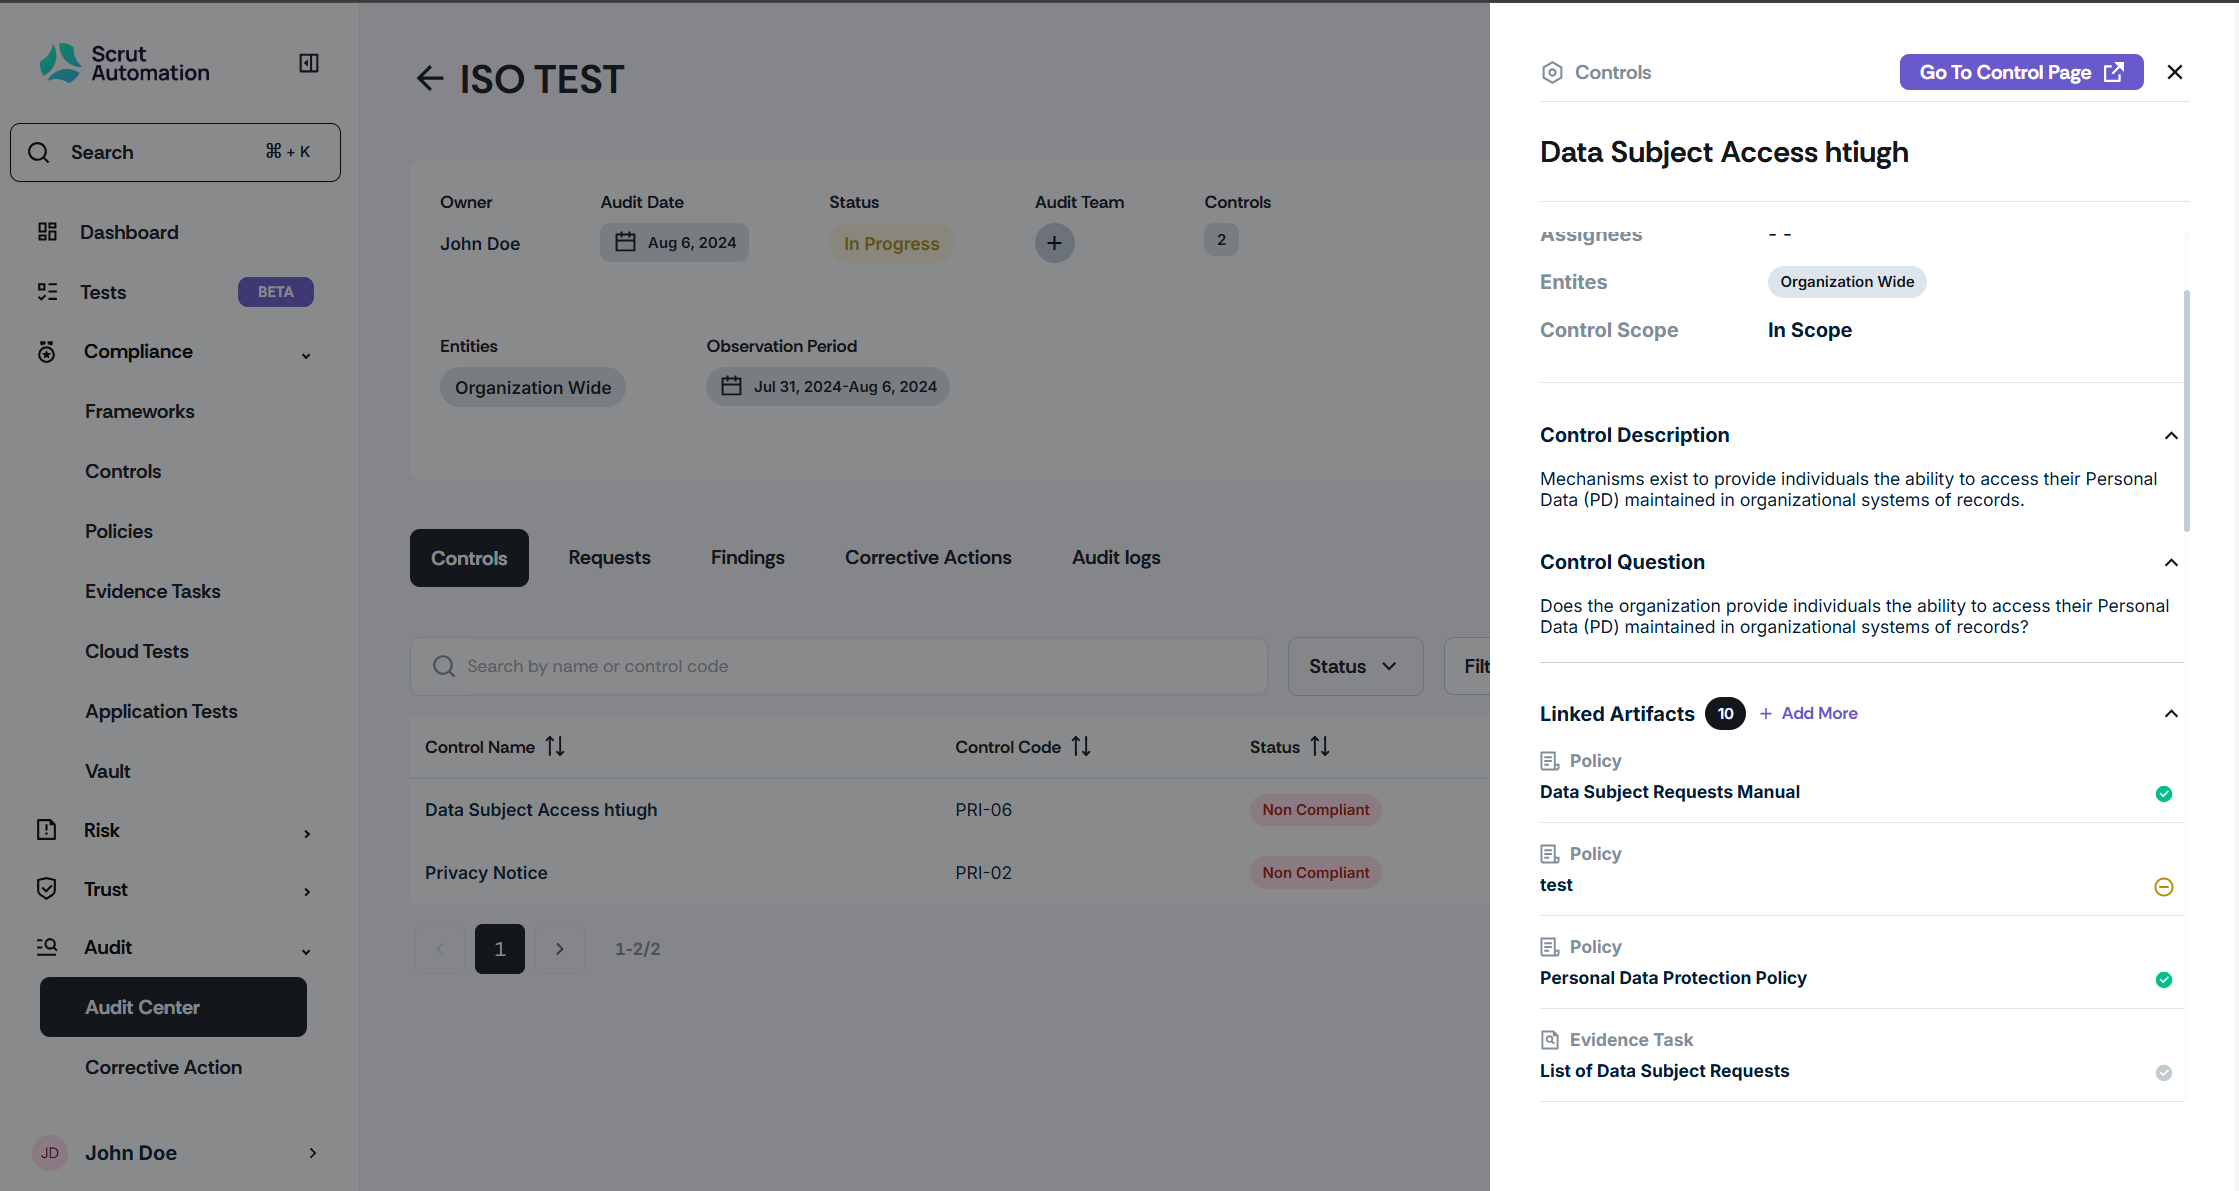This screenshot has width=2239, height=1191.
Task: Click the JD avatar icon
Action: click(50, 1153)
